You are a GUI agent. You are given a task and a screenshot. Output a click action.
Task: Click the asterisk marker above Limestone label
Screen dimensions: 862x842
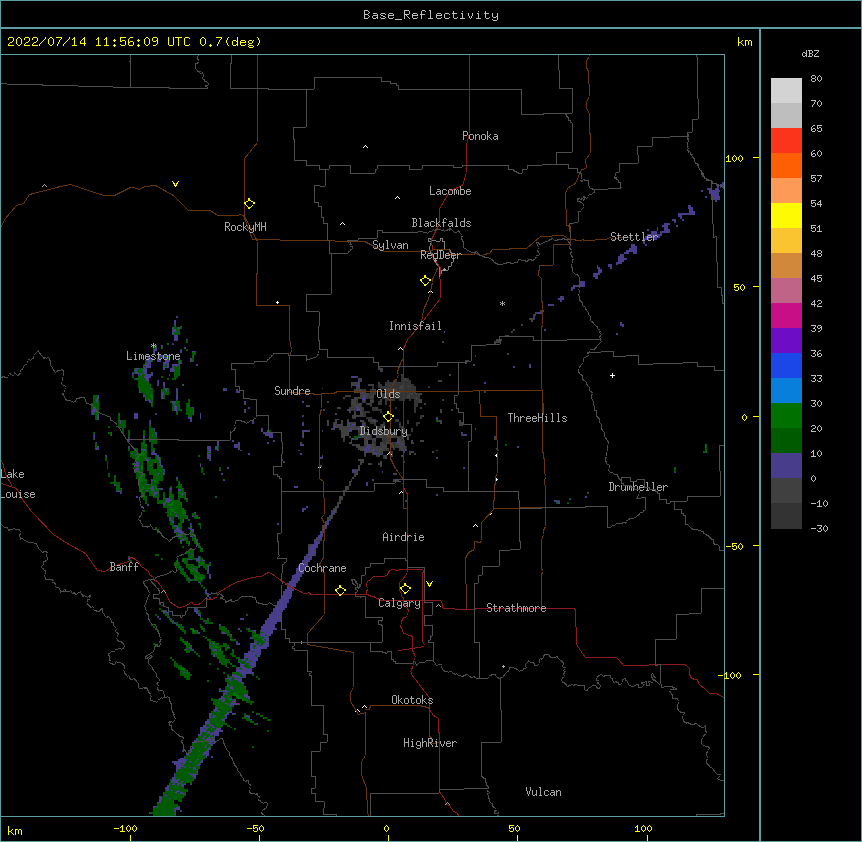point(153,346)
